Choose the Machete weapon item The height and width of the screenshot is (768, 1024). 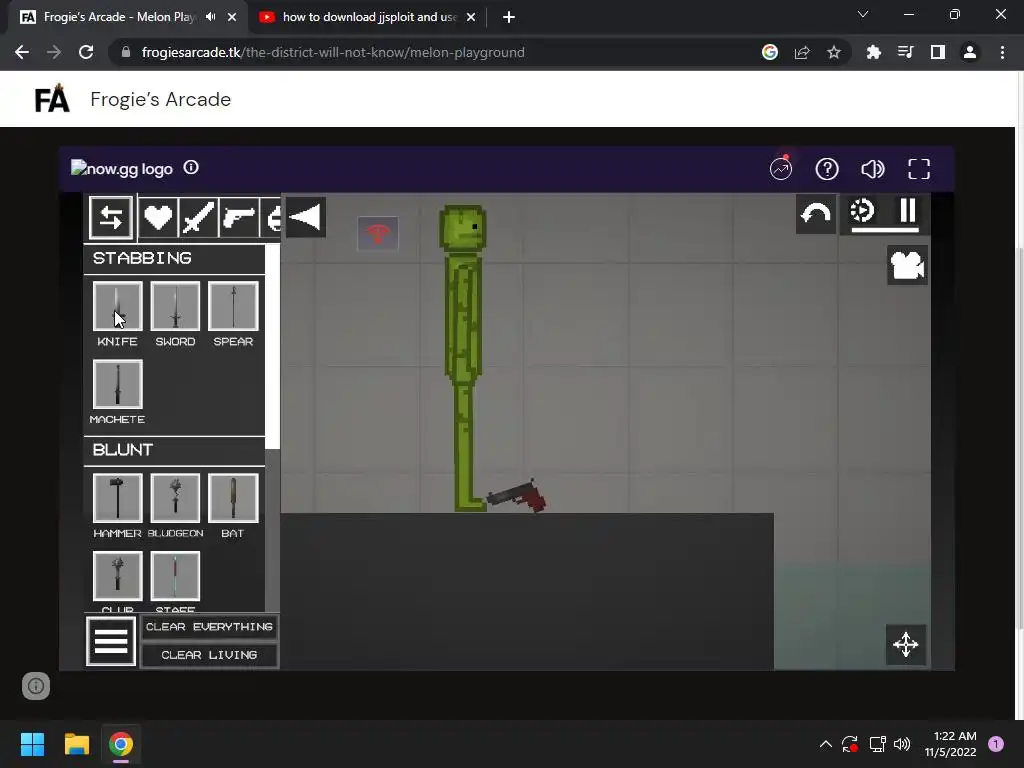tap(118, 384)
